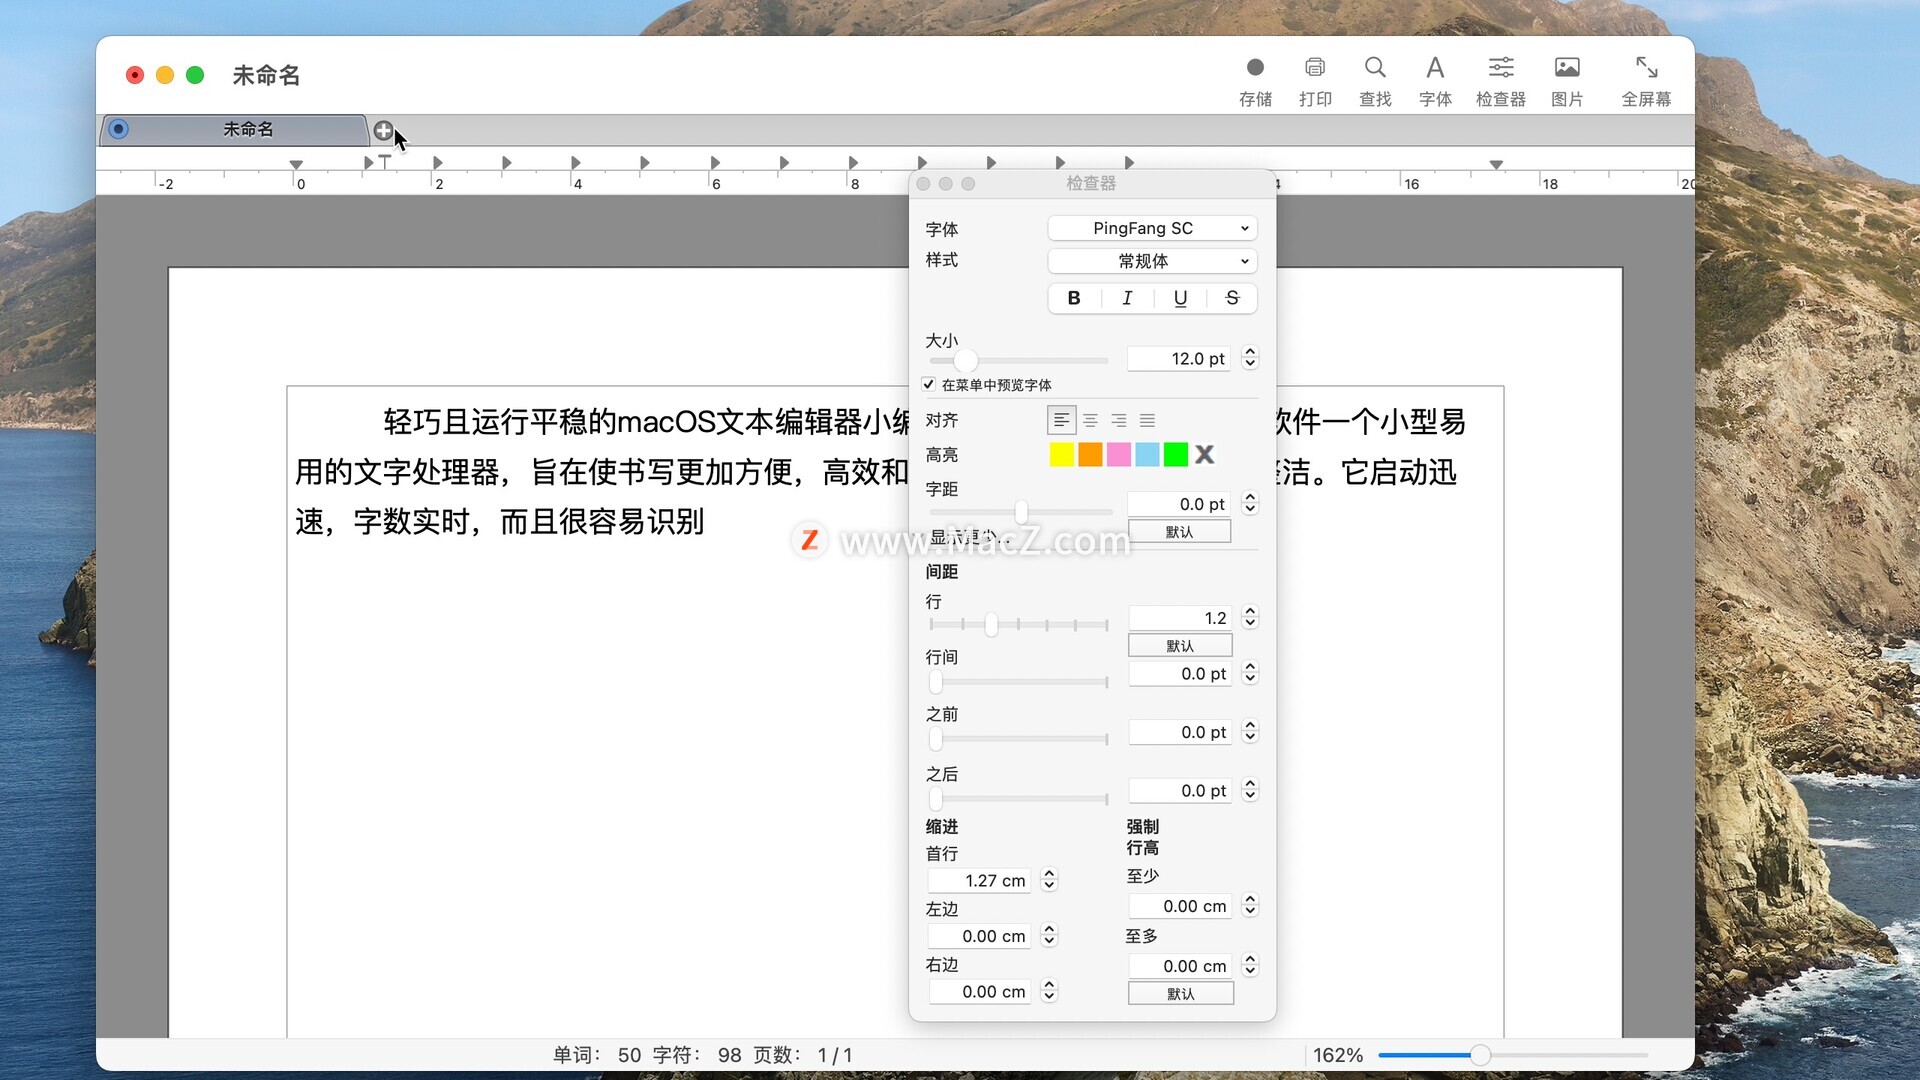The image size is (1920, 1080).
Task: Click the 打印 print icon
Action: tap(1315, 68)
